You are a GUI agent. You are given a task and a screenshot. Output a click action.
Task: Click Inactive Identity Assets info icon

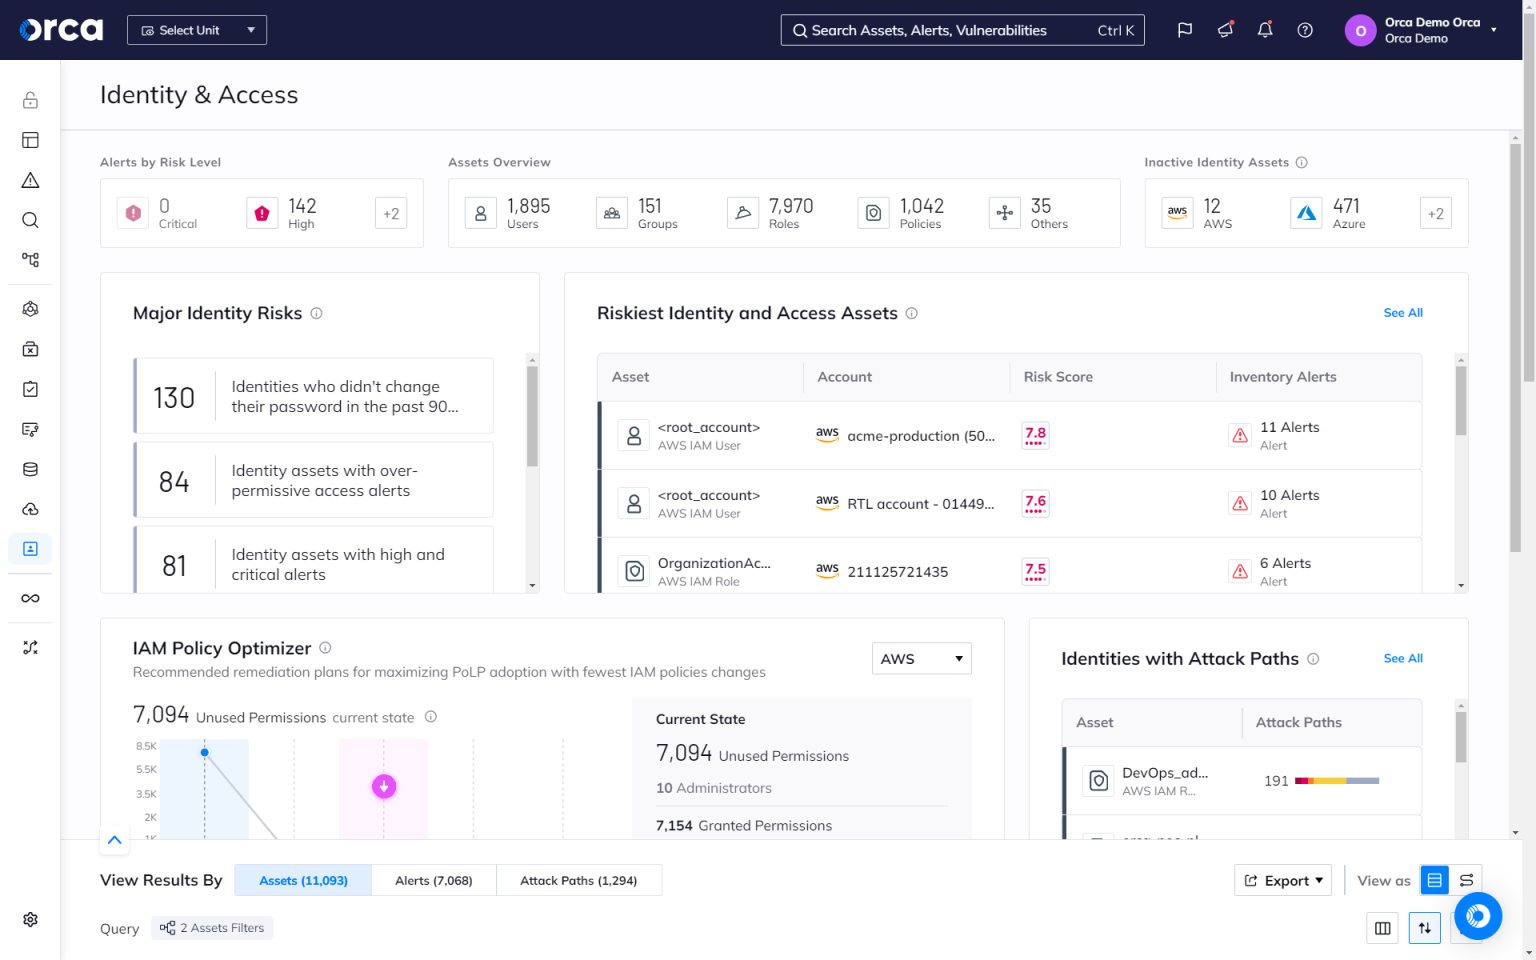[x=1302, y=162]
